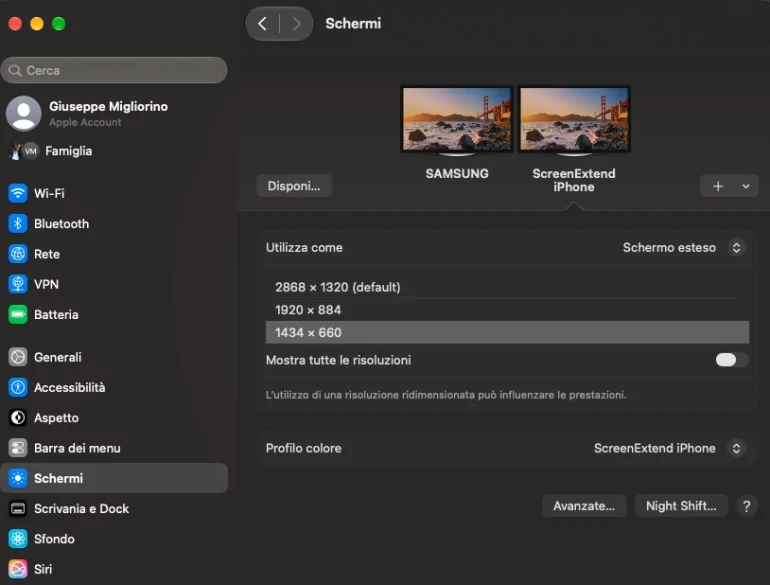
Task: Click the search magnifier icon
Action: (x=15, y=71)
